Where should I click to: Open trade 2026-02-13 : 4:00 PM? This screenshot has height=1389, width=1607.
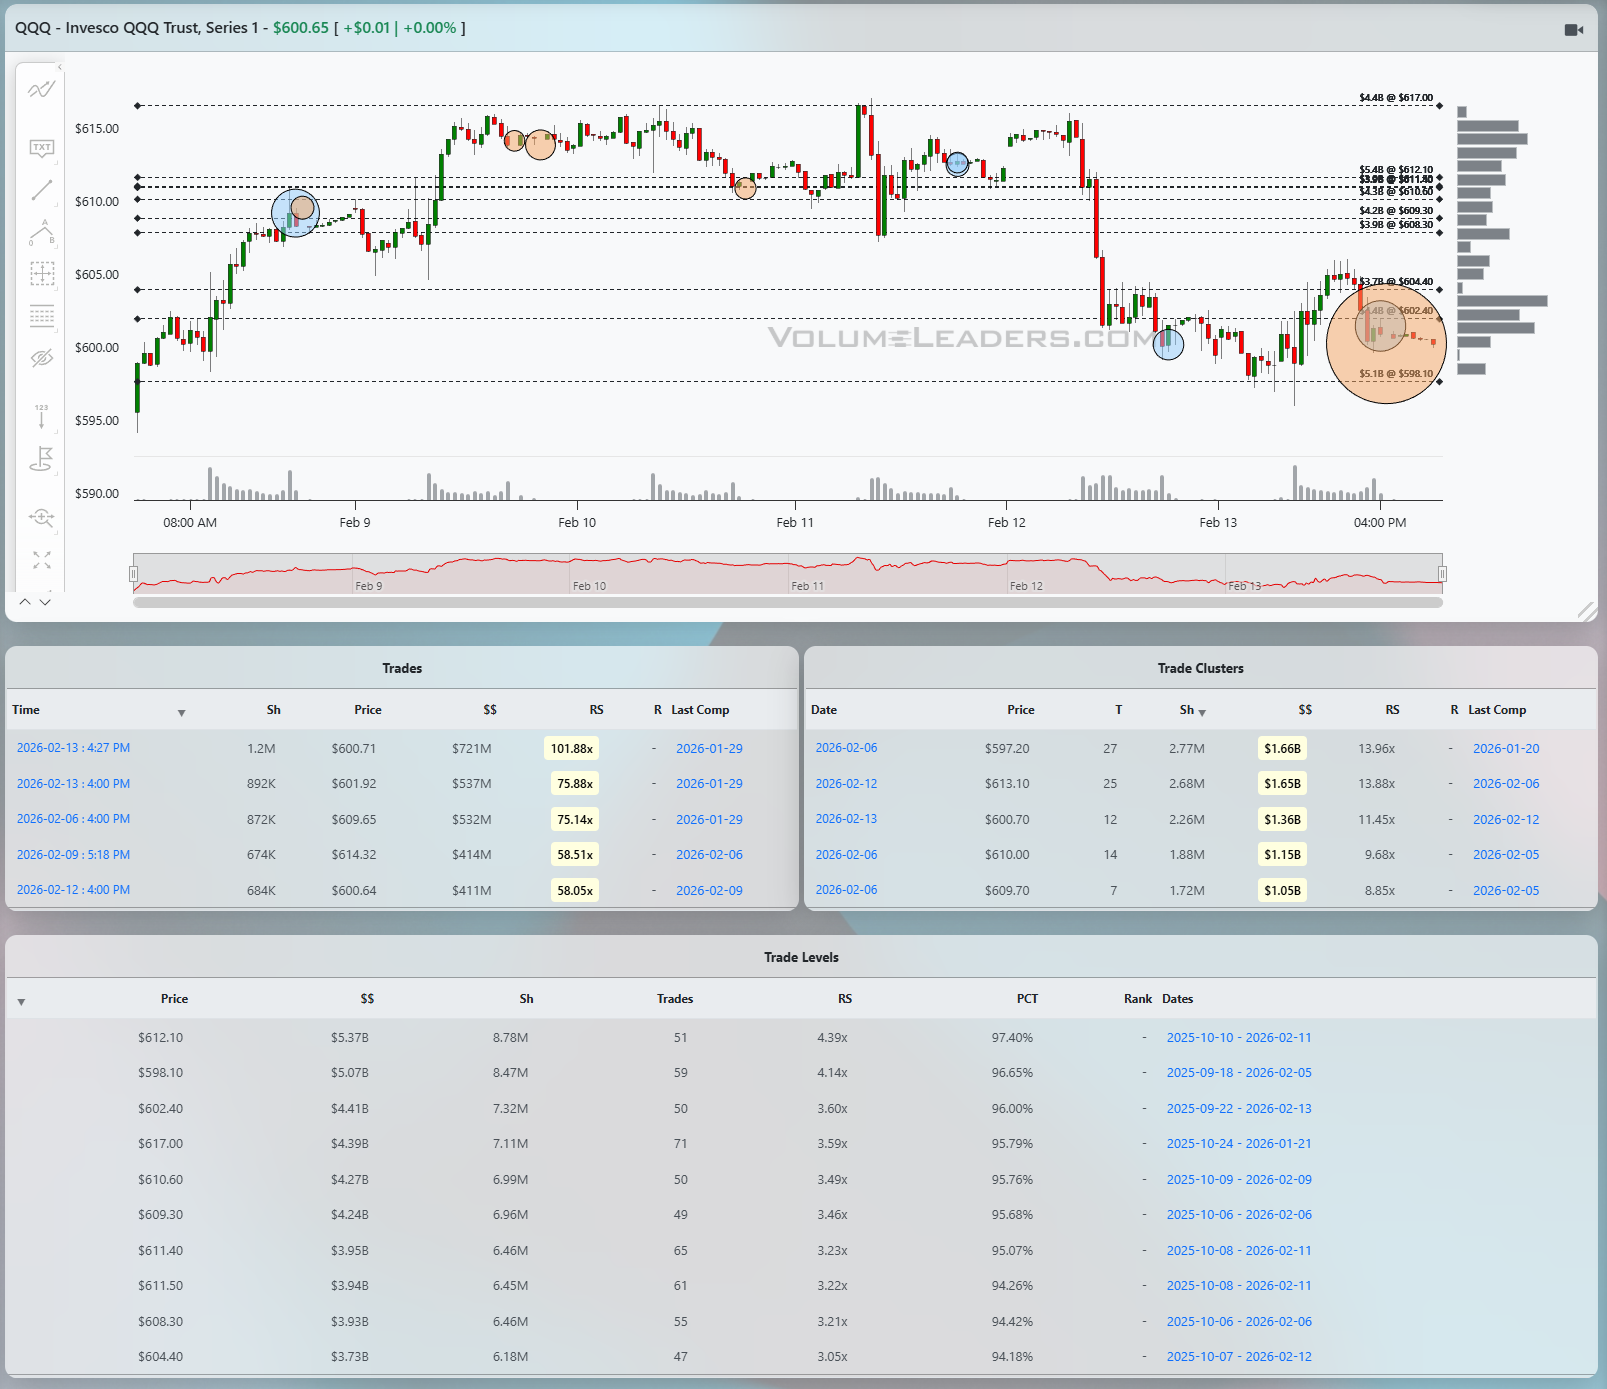[73, 784]
